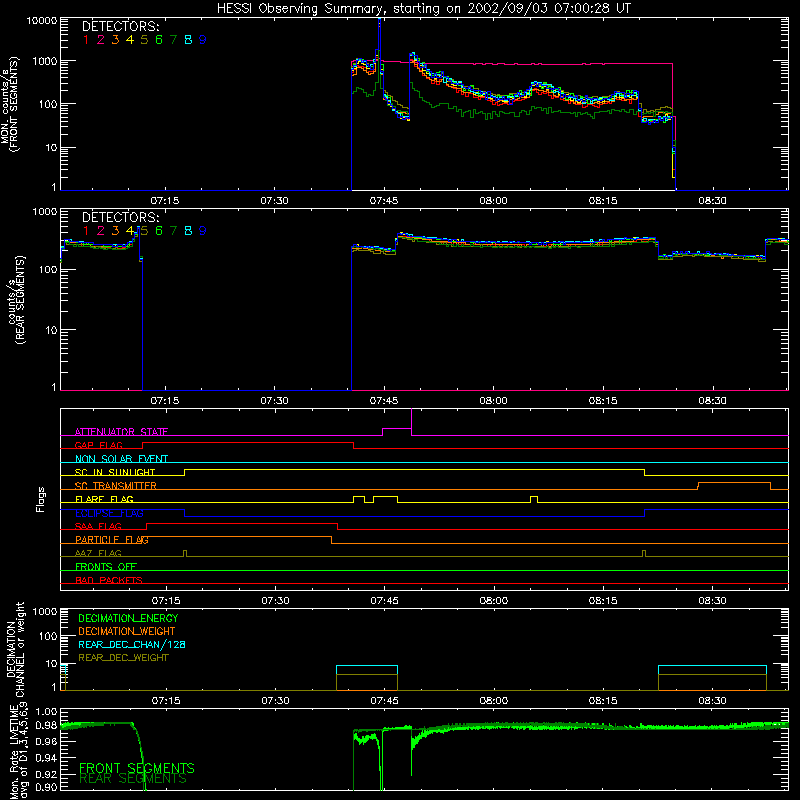Click the 07:15 time label under flags panel
The height and width of the screenshot is (800, 800).
point(166,601)
